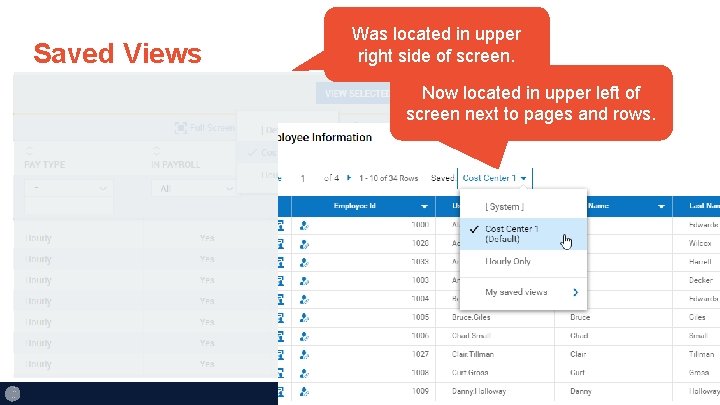Open Employee Id column filter arrow

[x=424, y=207]
